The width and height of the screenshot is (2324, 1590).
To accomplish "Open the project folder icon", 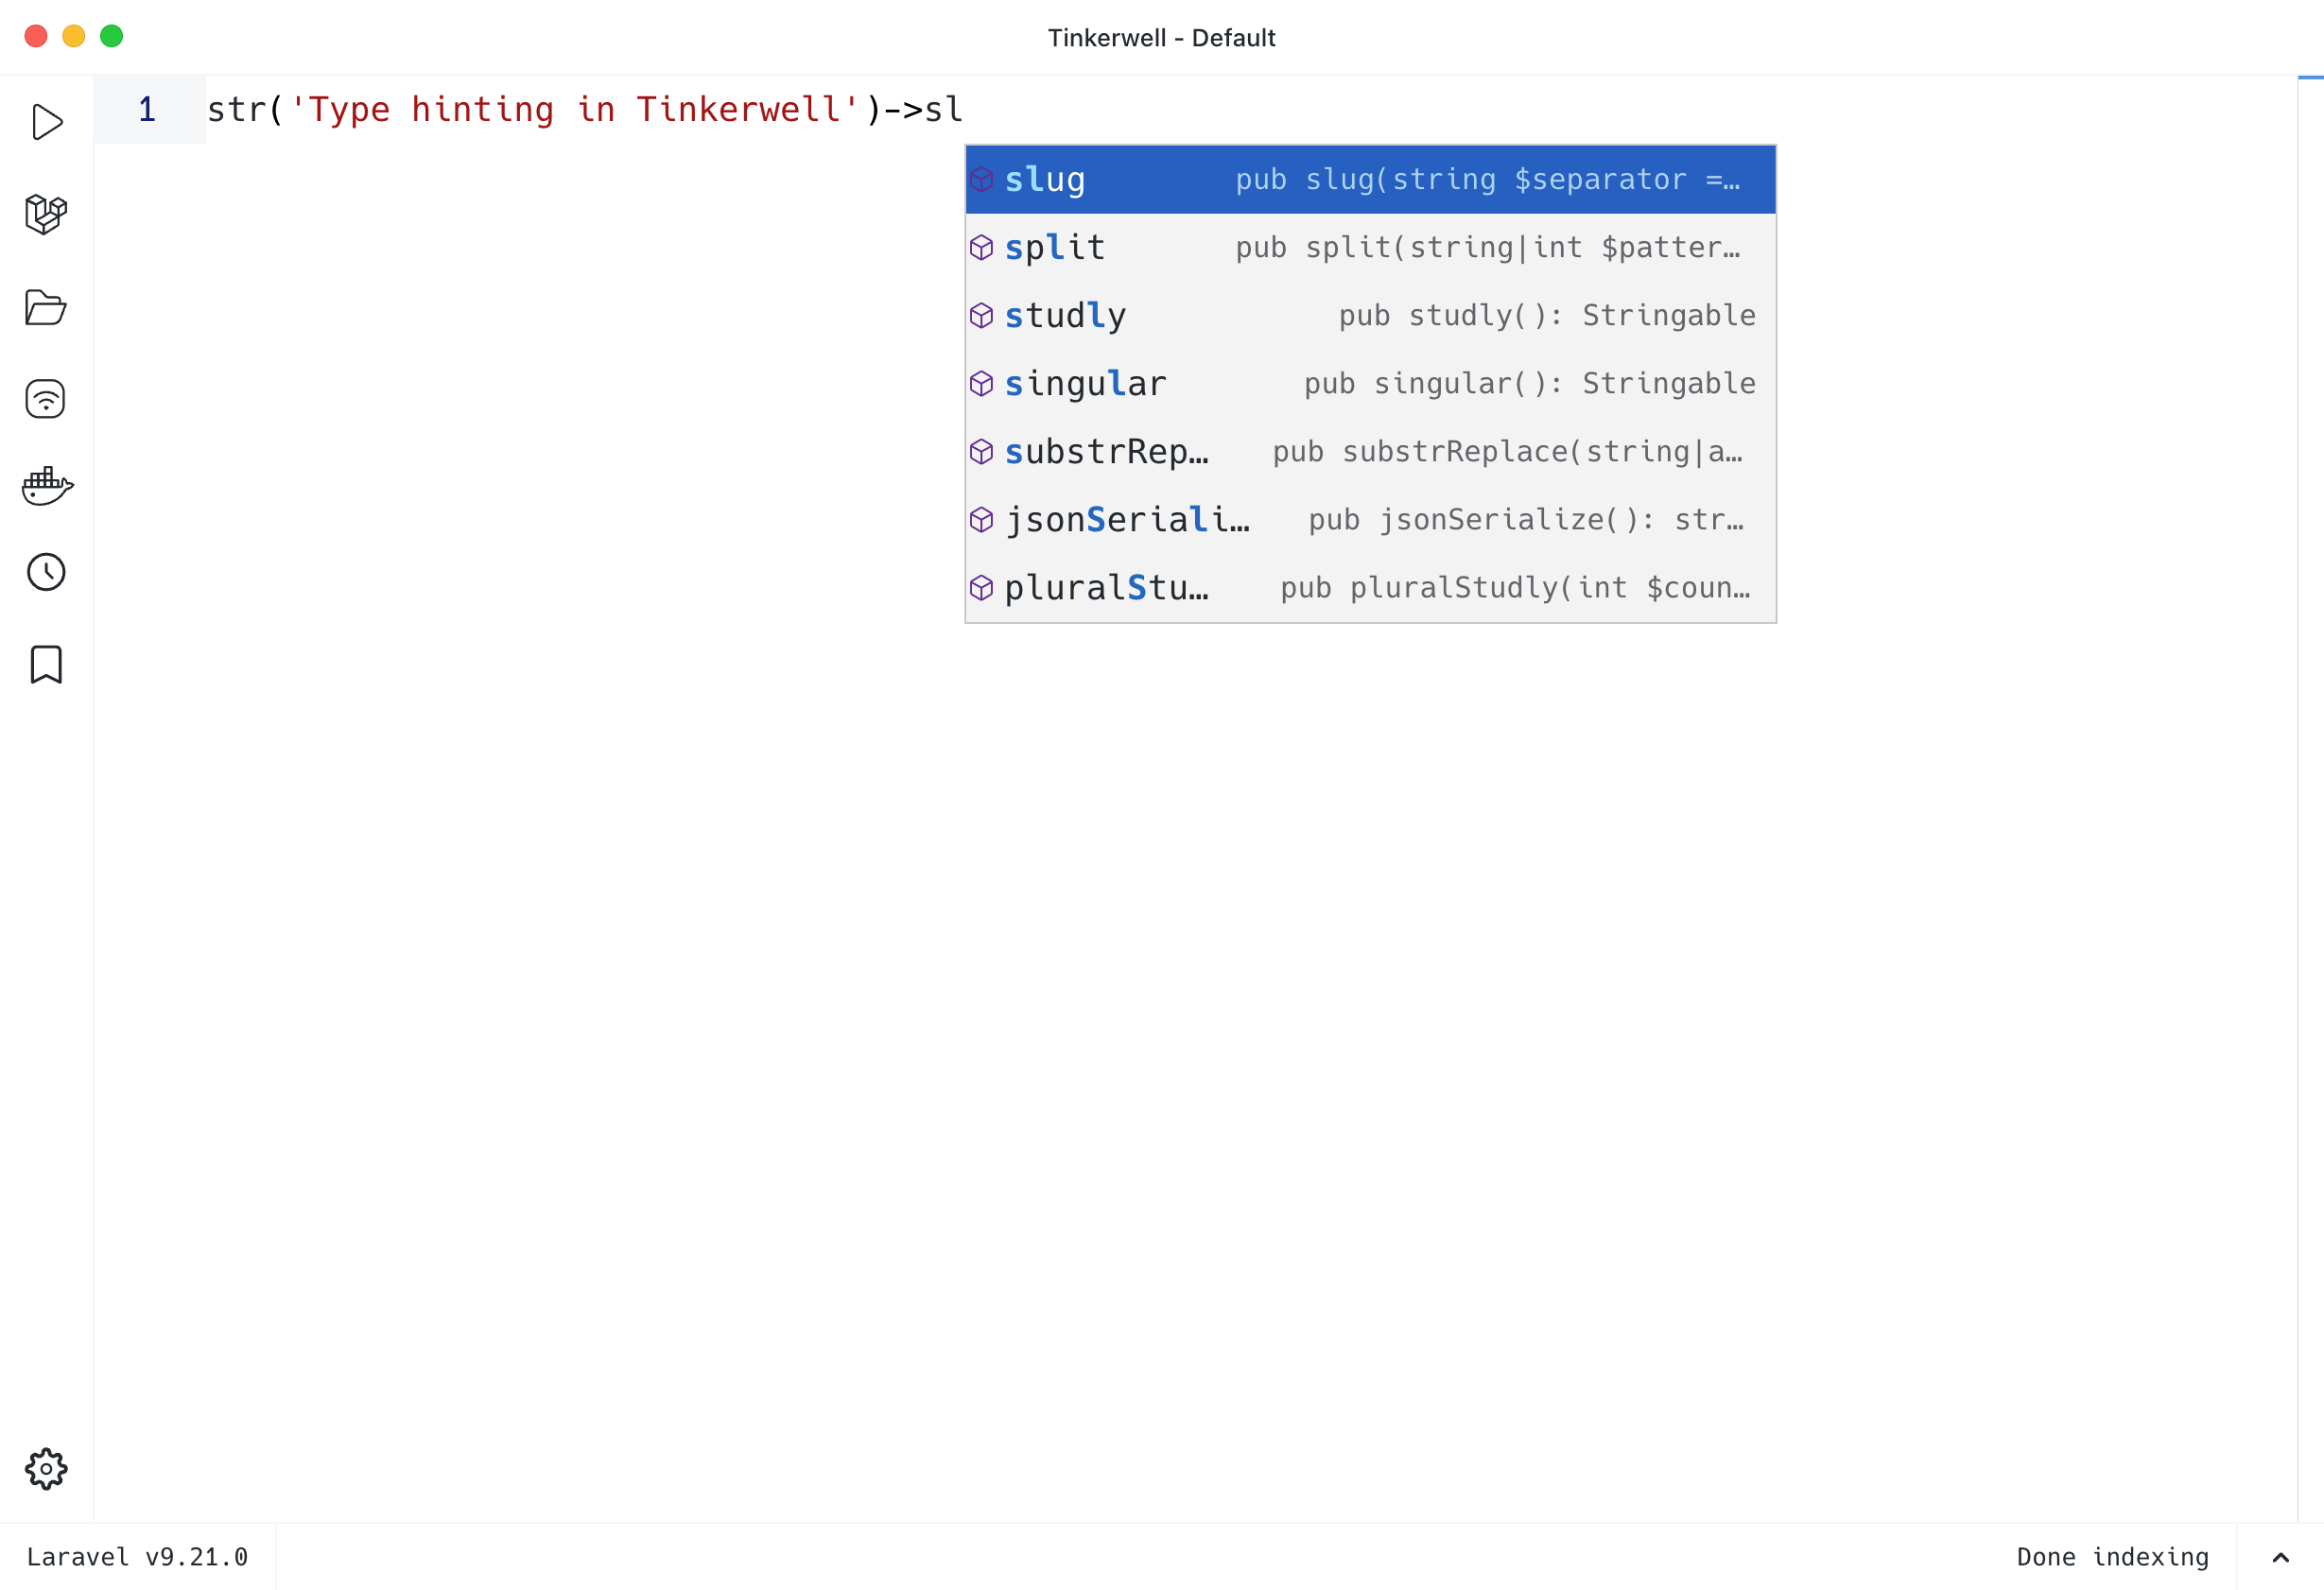I will click(x=46, y=307).
